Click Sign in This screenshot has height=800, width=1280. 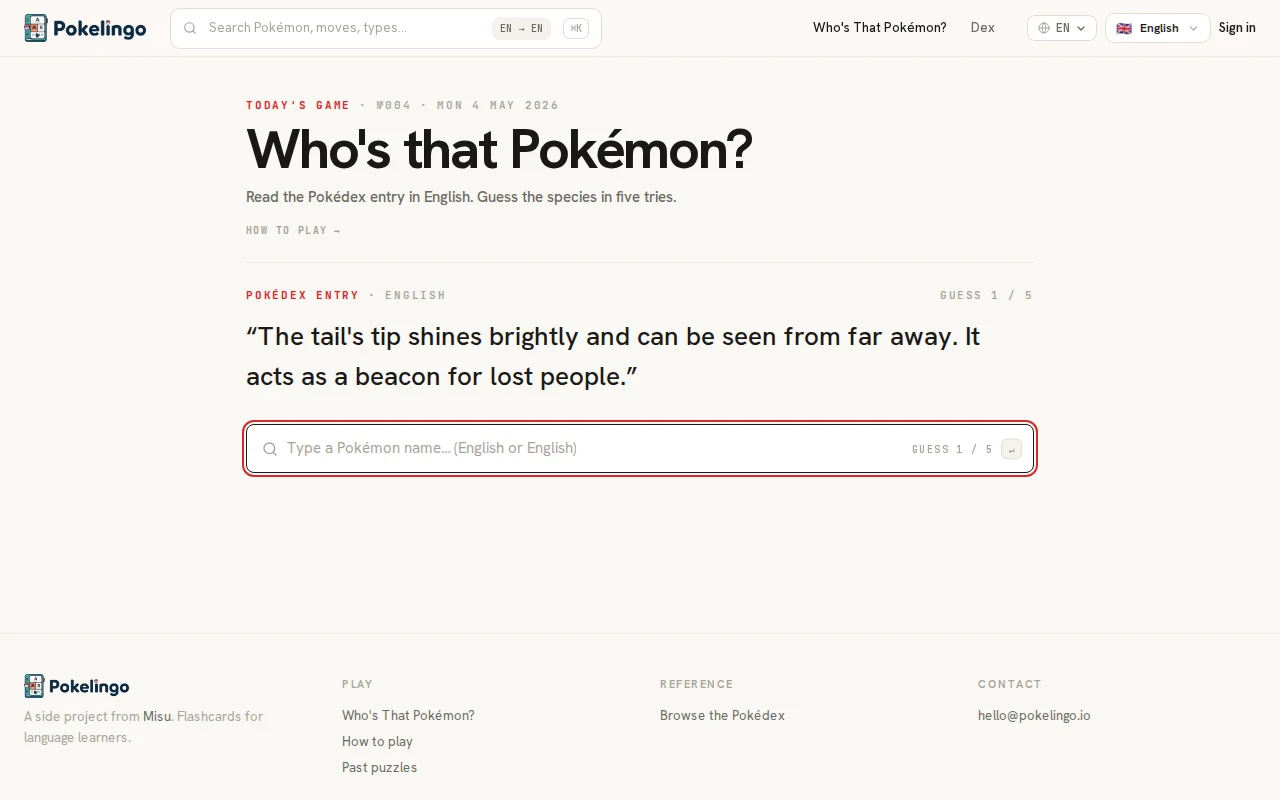pos(1237,28)
